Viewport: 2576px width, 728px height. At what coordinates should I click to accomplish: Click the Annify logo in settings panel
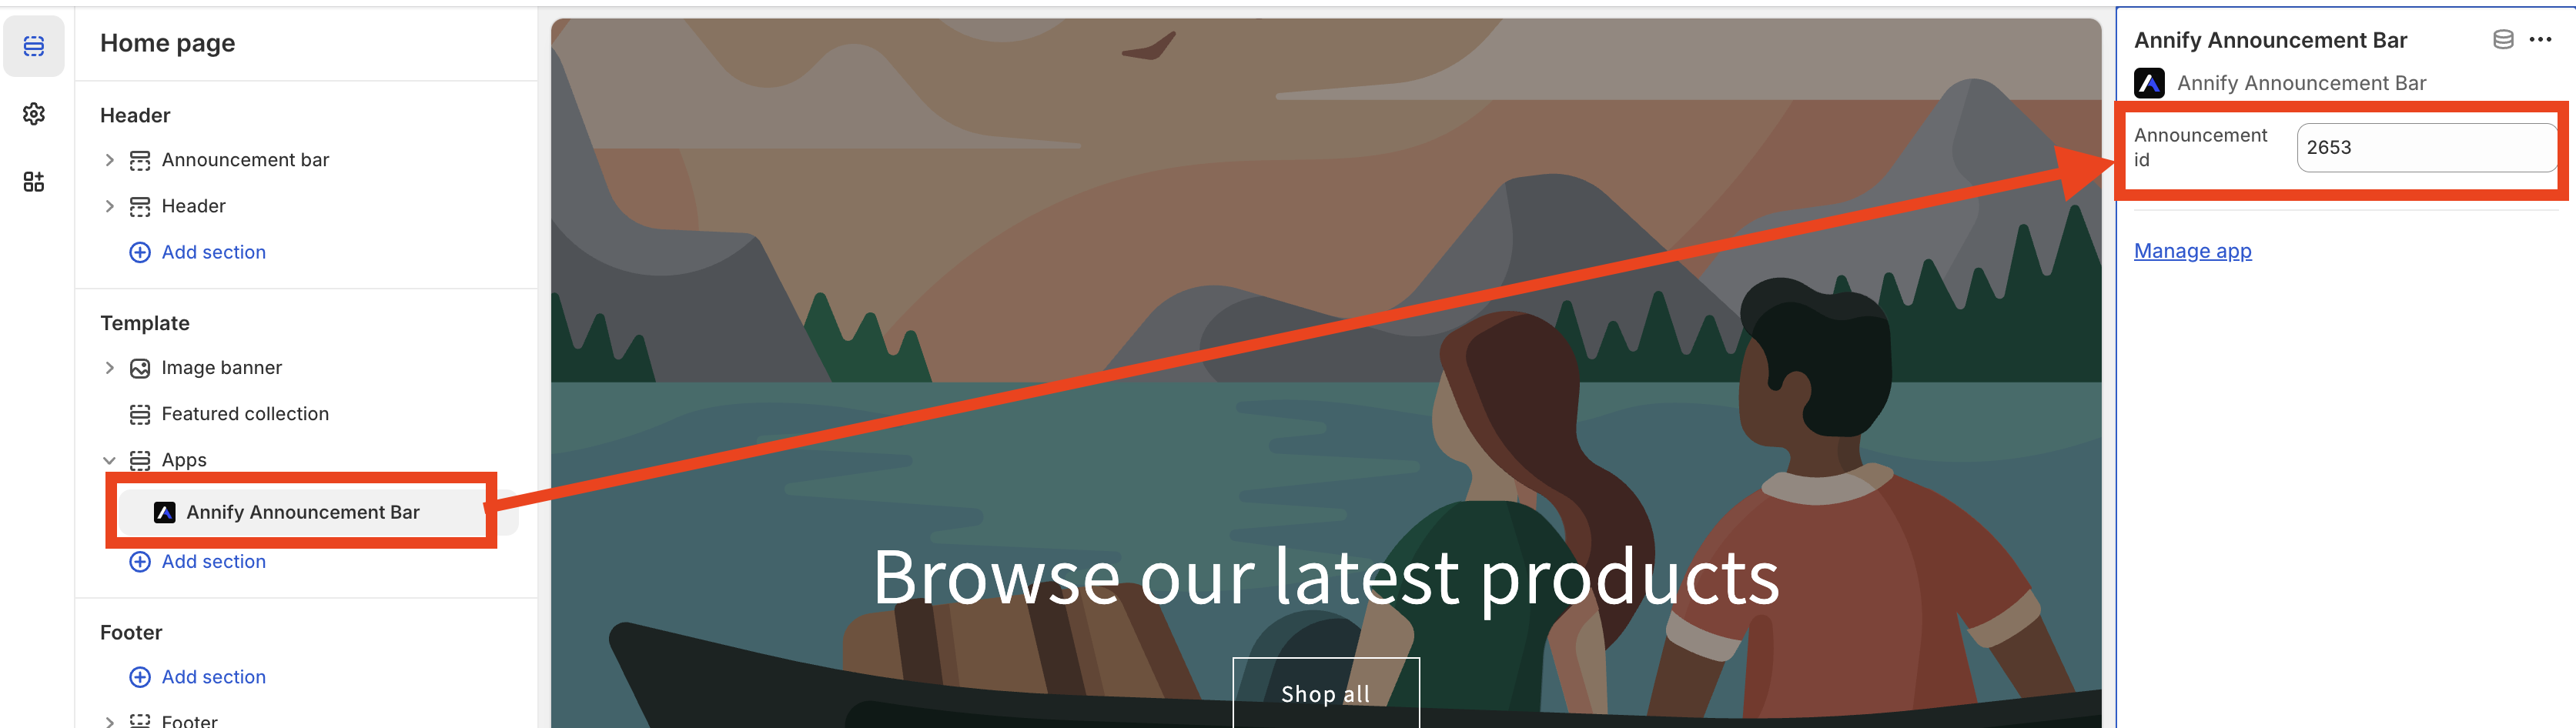click(2149, 83)
